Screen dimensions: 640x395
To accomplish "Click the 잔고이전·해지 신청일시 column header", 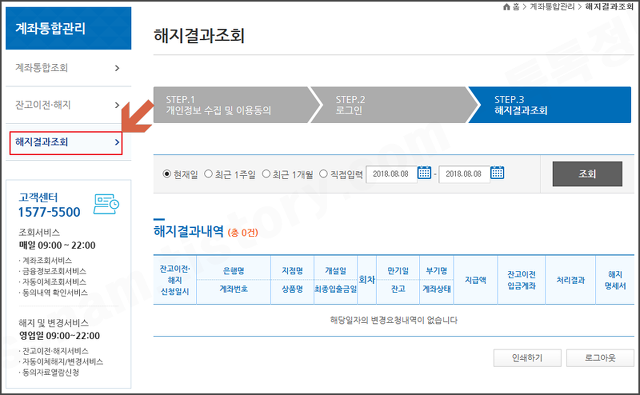I will 175,280.
